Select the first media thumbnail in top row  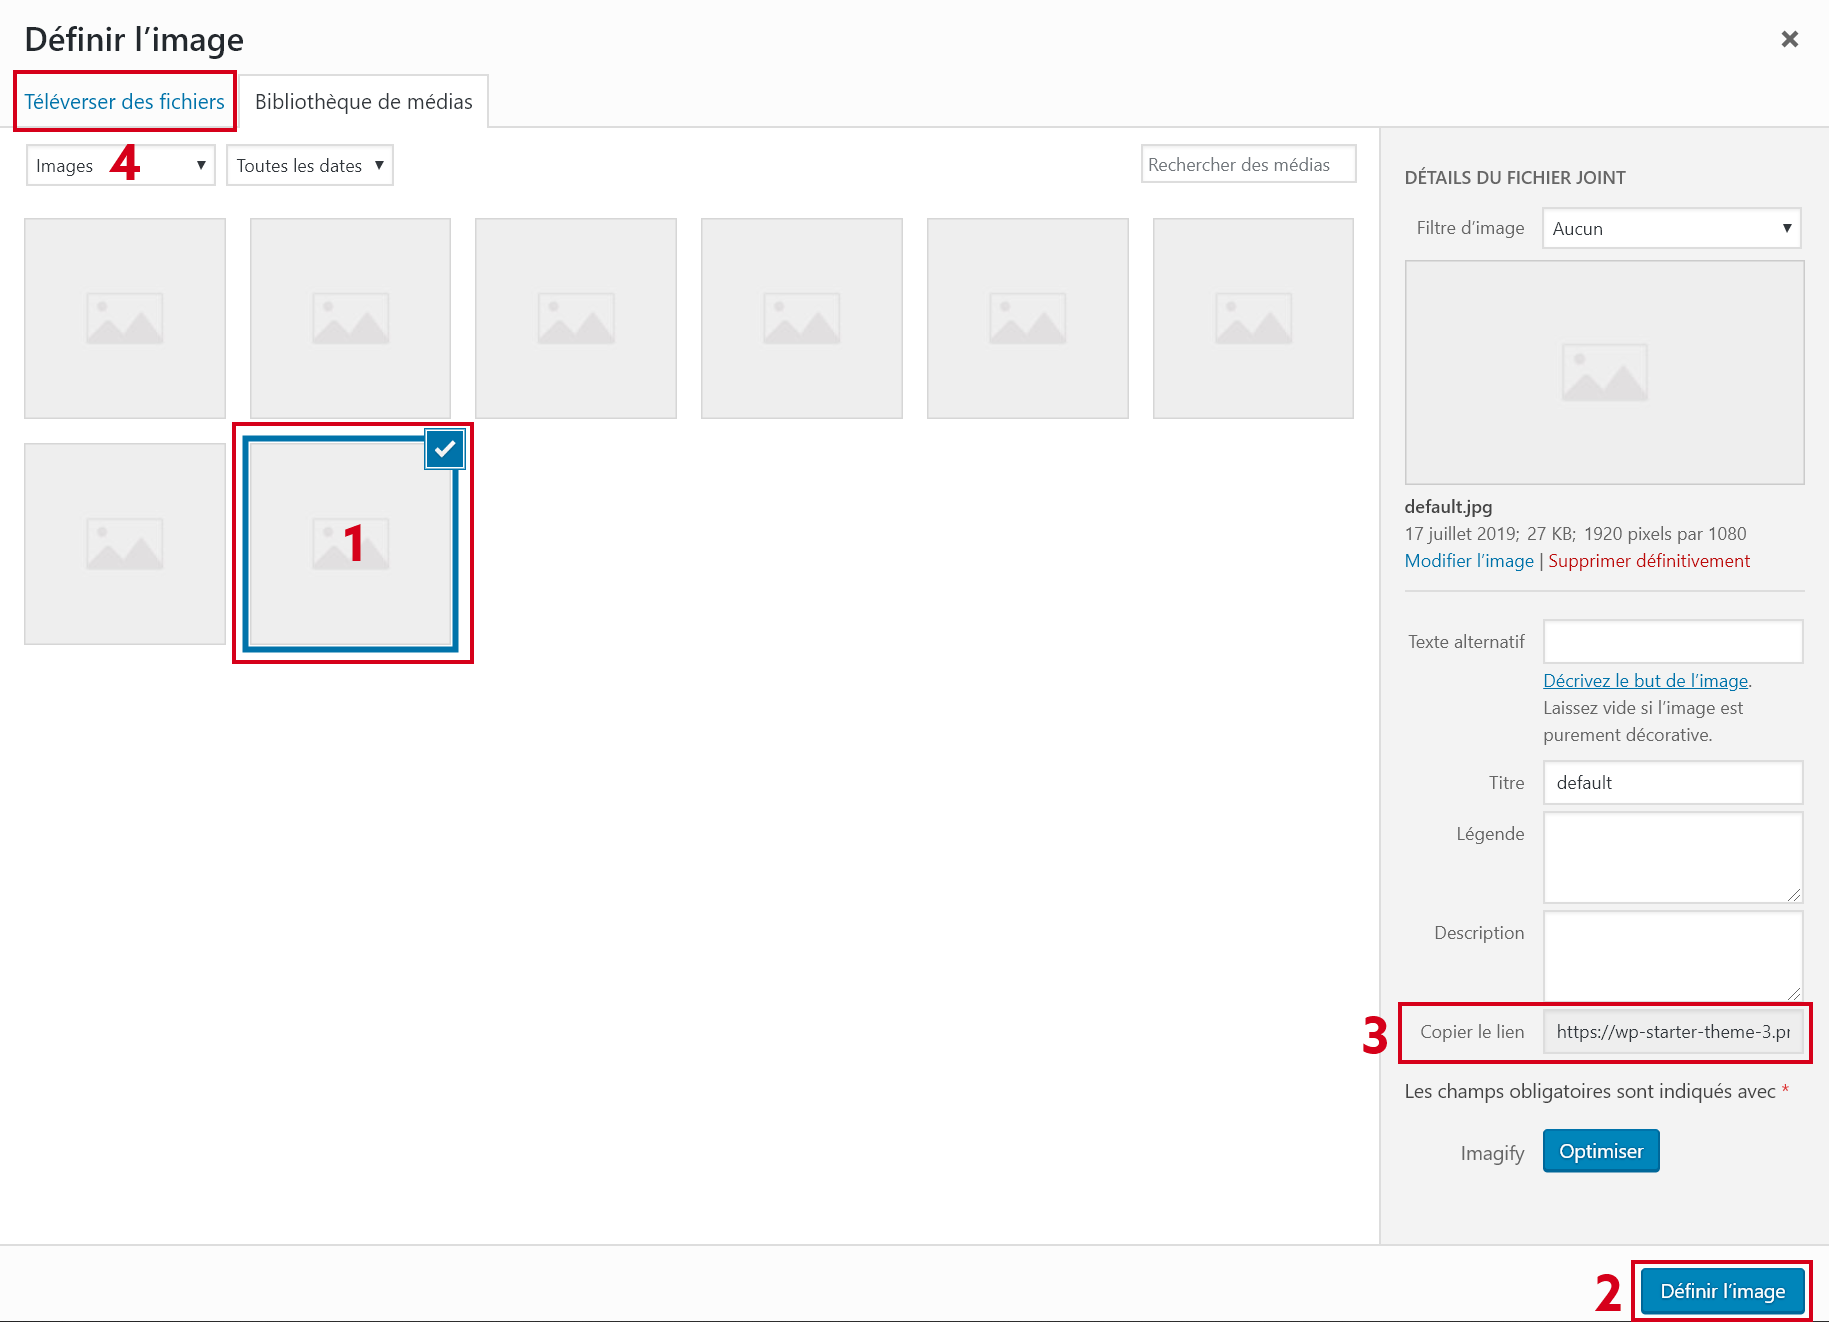click(x=125, y=318)
